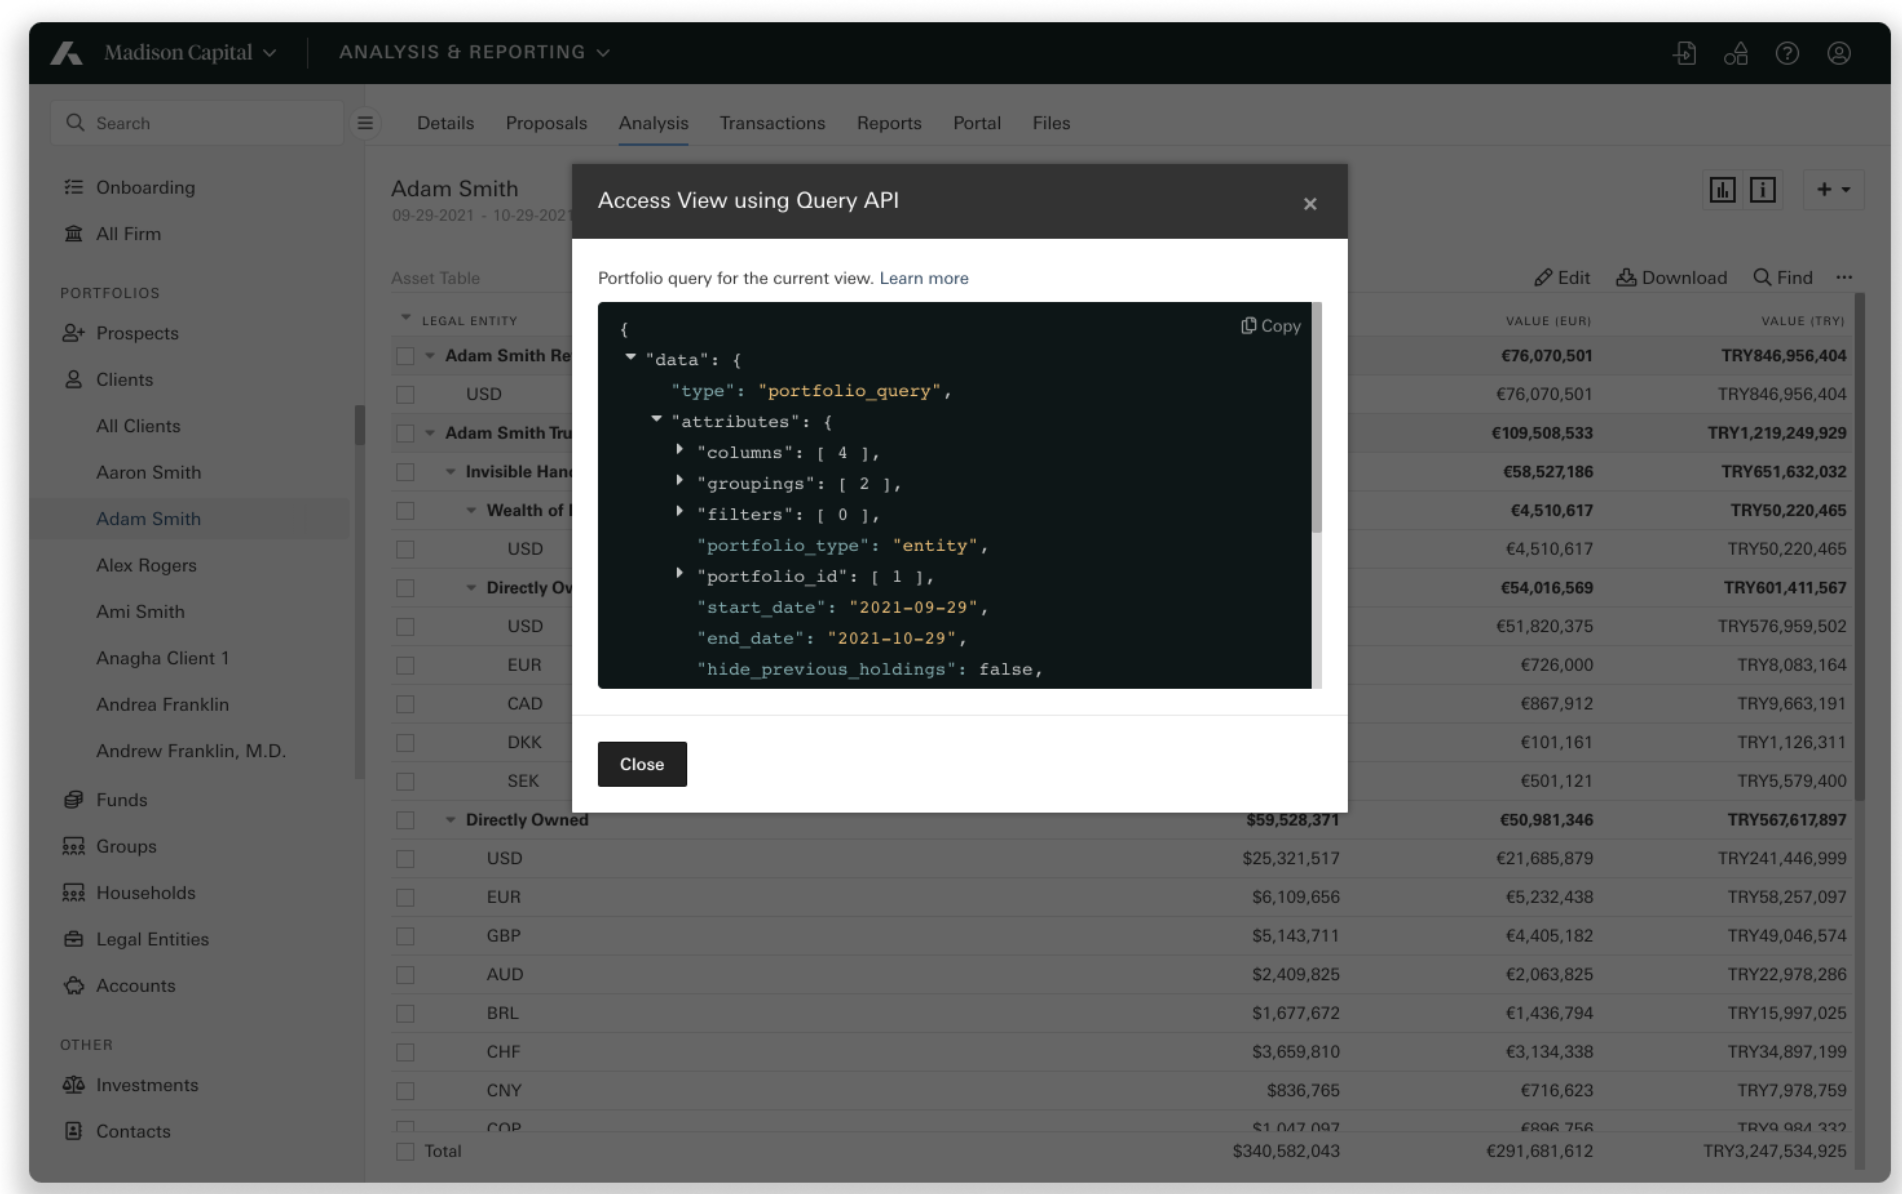Toggle the sidebar hamburger menu icon

(x=365, y=123)
